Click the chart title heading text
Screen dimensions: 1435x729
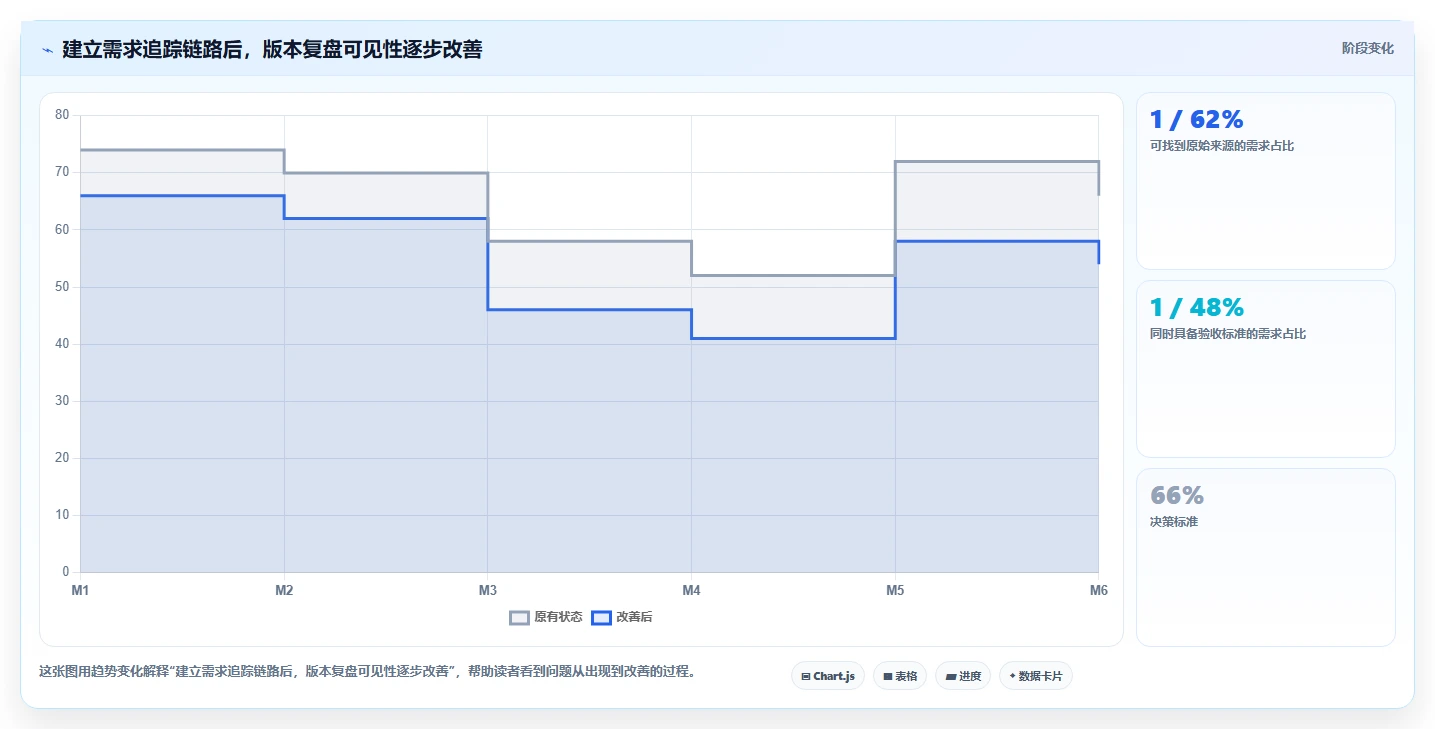pos(272,49)
